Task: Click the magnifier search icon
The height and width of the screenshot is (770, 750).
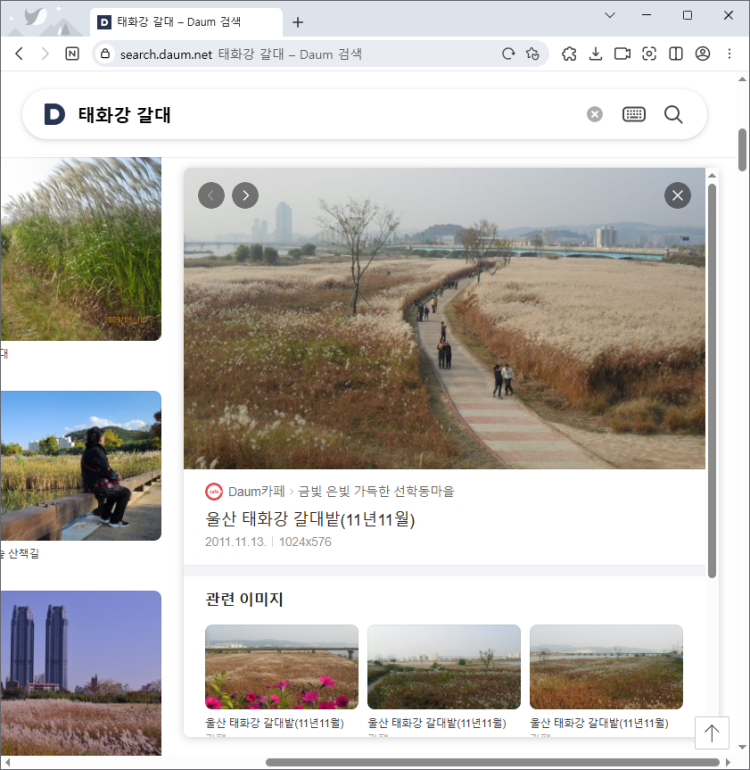Action: pyautogui.click(x=673, y=115)
